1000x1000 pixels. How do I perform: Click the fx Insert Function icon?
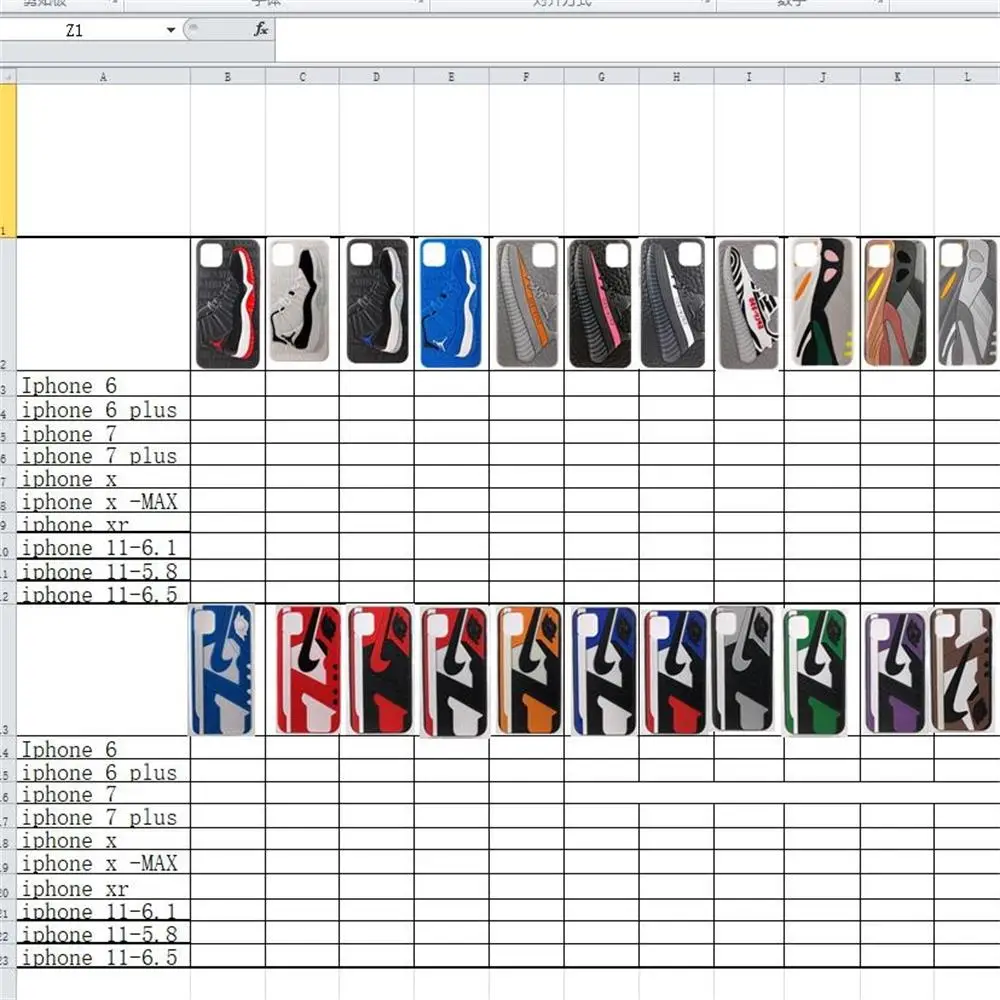coord(261,29)
